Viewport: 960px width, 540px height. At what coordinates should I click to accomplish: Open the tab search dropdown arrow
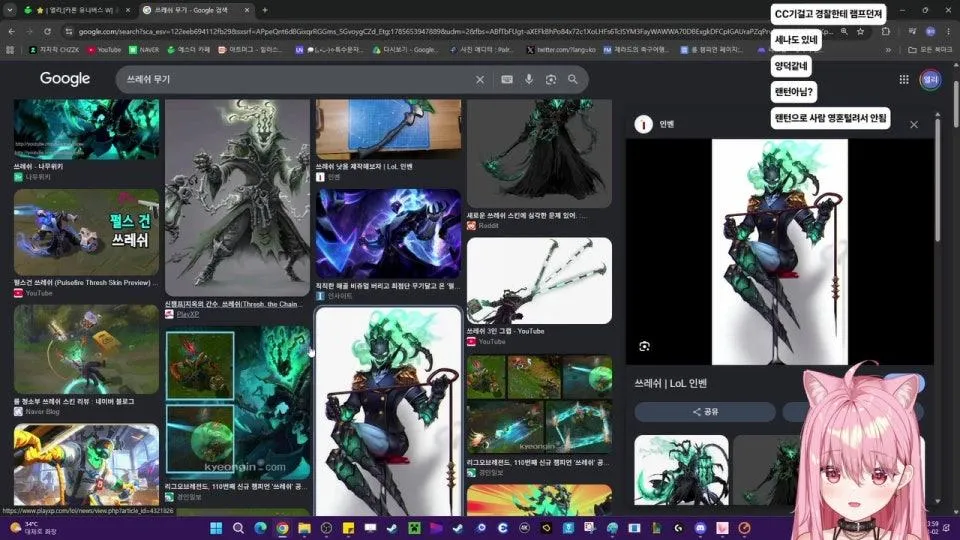tap(10, 10)
